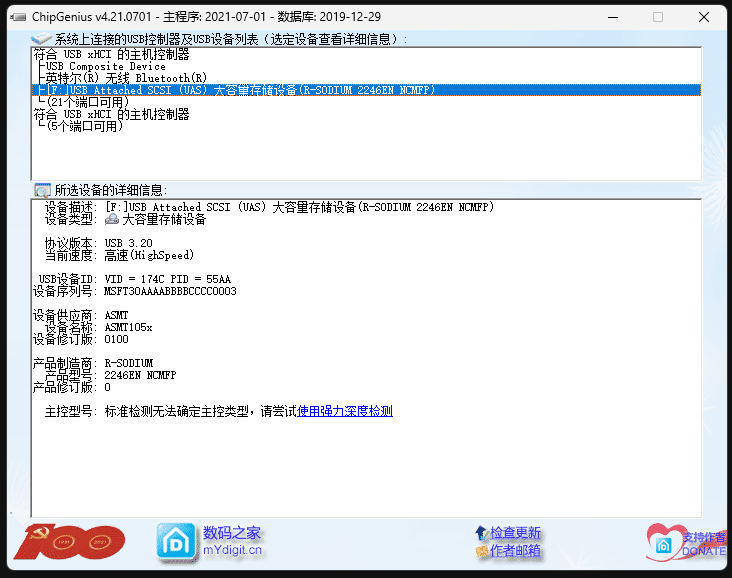Click the 当前速度 高速(HighSpeed) value

(x=149, y=255)
